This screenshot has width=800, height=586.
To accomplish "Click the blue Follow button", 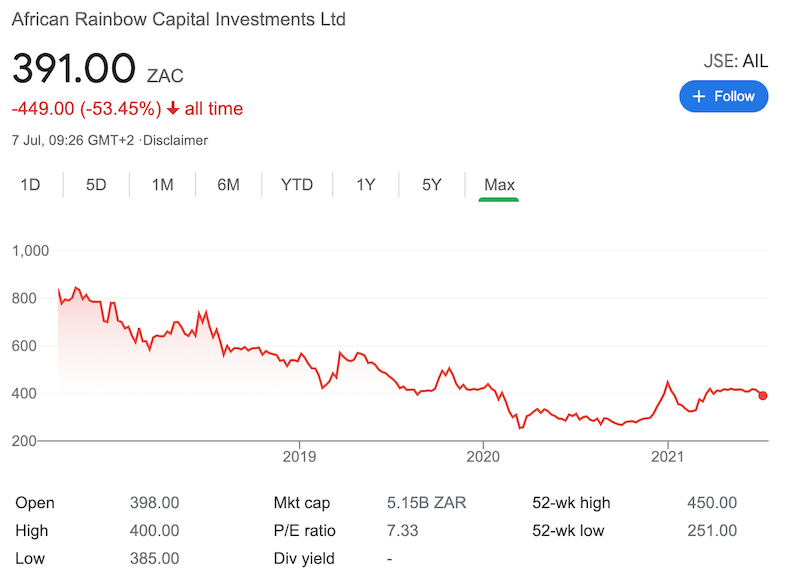I will 723,96.
